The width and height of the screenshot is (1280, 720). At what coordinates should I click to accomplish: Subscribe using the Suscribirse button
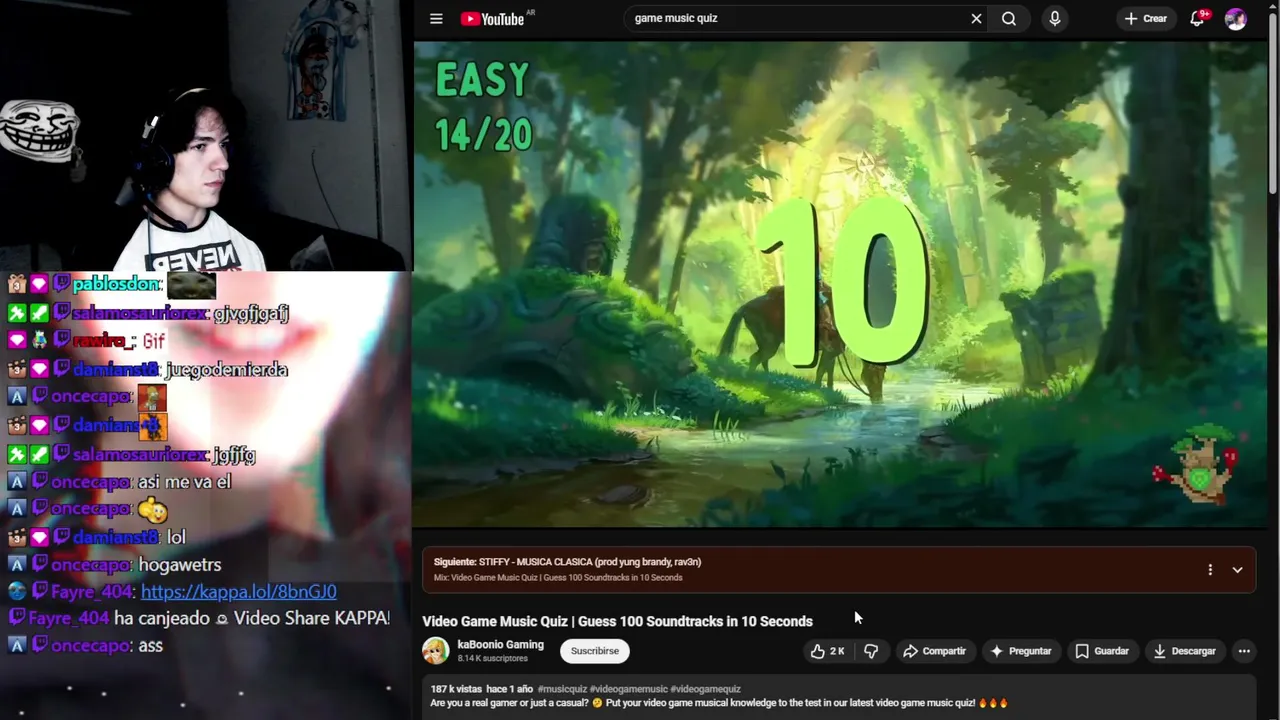coord(595,651)
